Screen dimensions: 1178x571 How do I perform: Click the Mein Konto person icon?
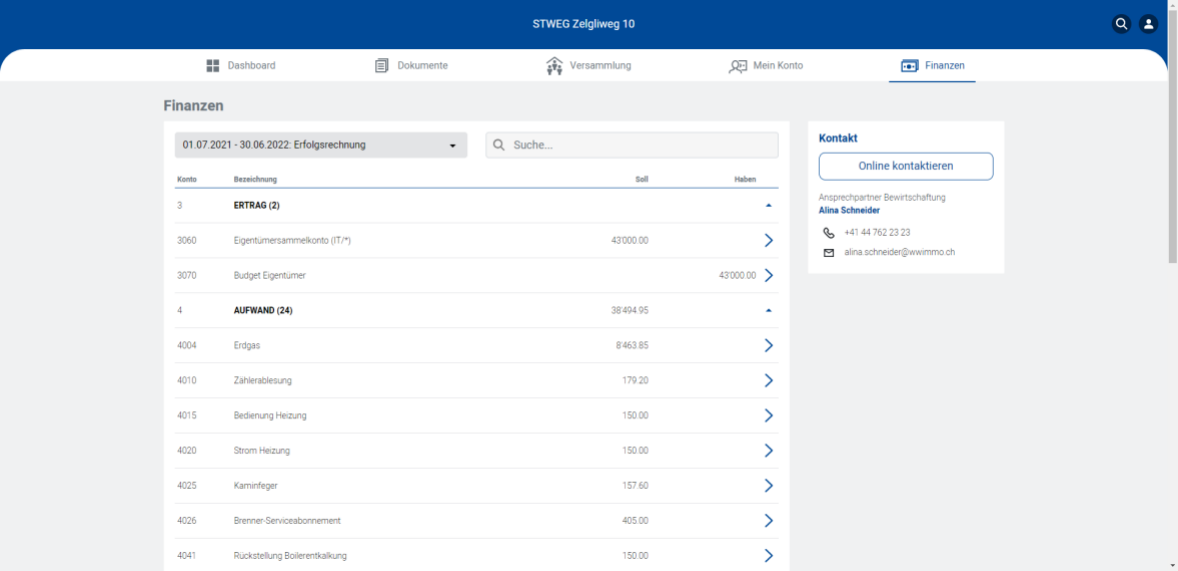point(737,65)
